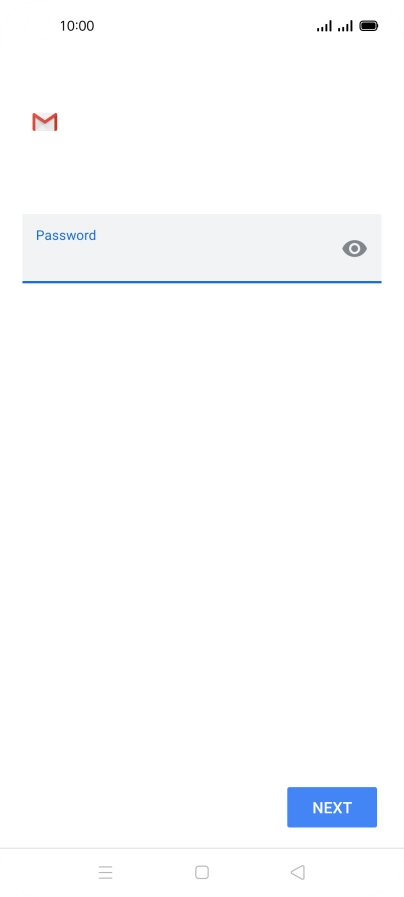Tap the empty area inside Password box
404x897 pixels.
[183, 260]
